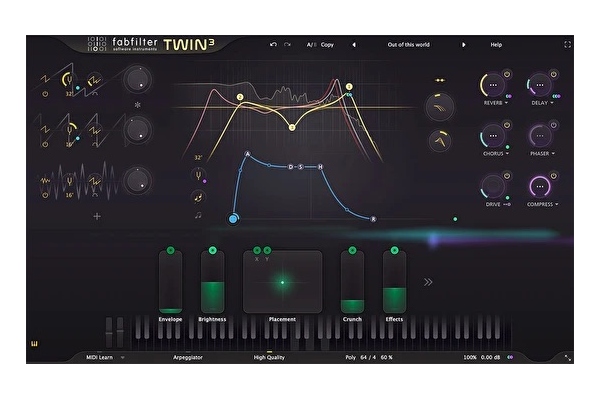Open the 'Out of this world' preset menu

408,45
